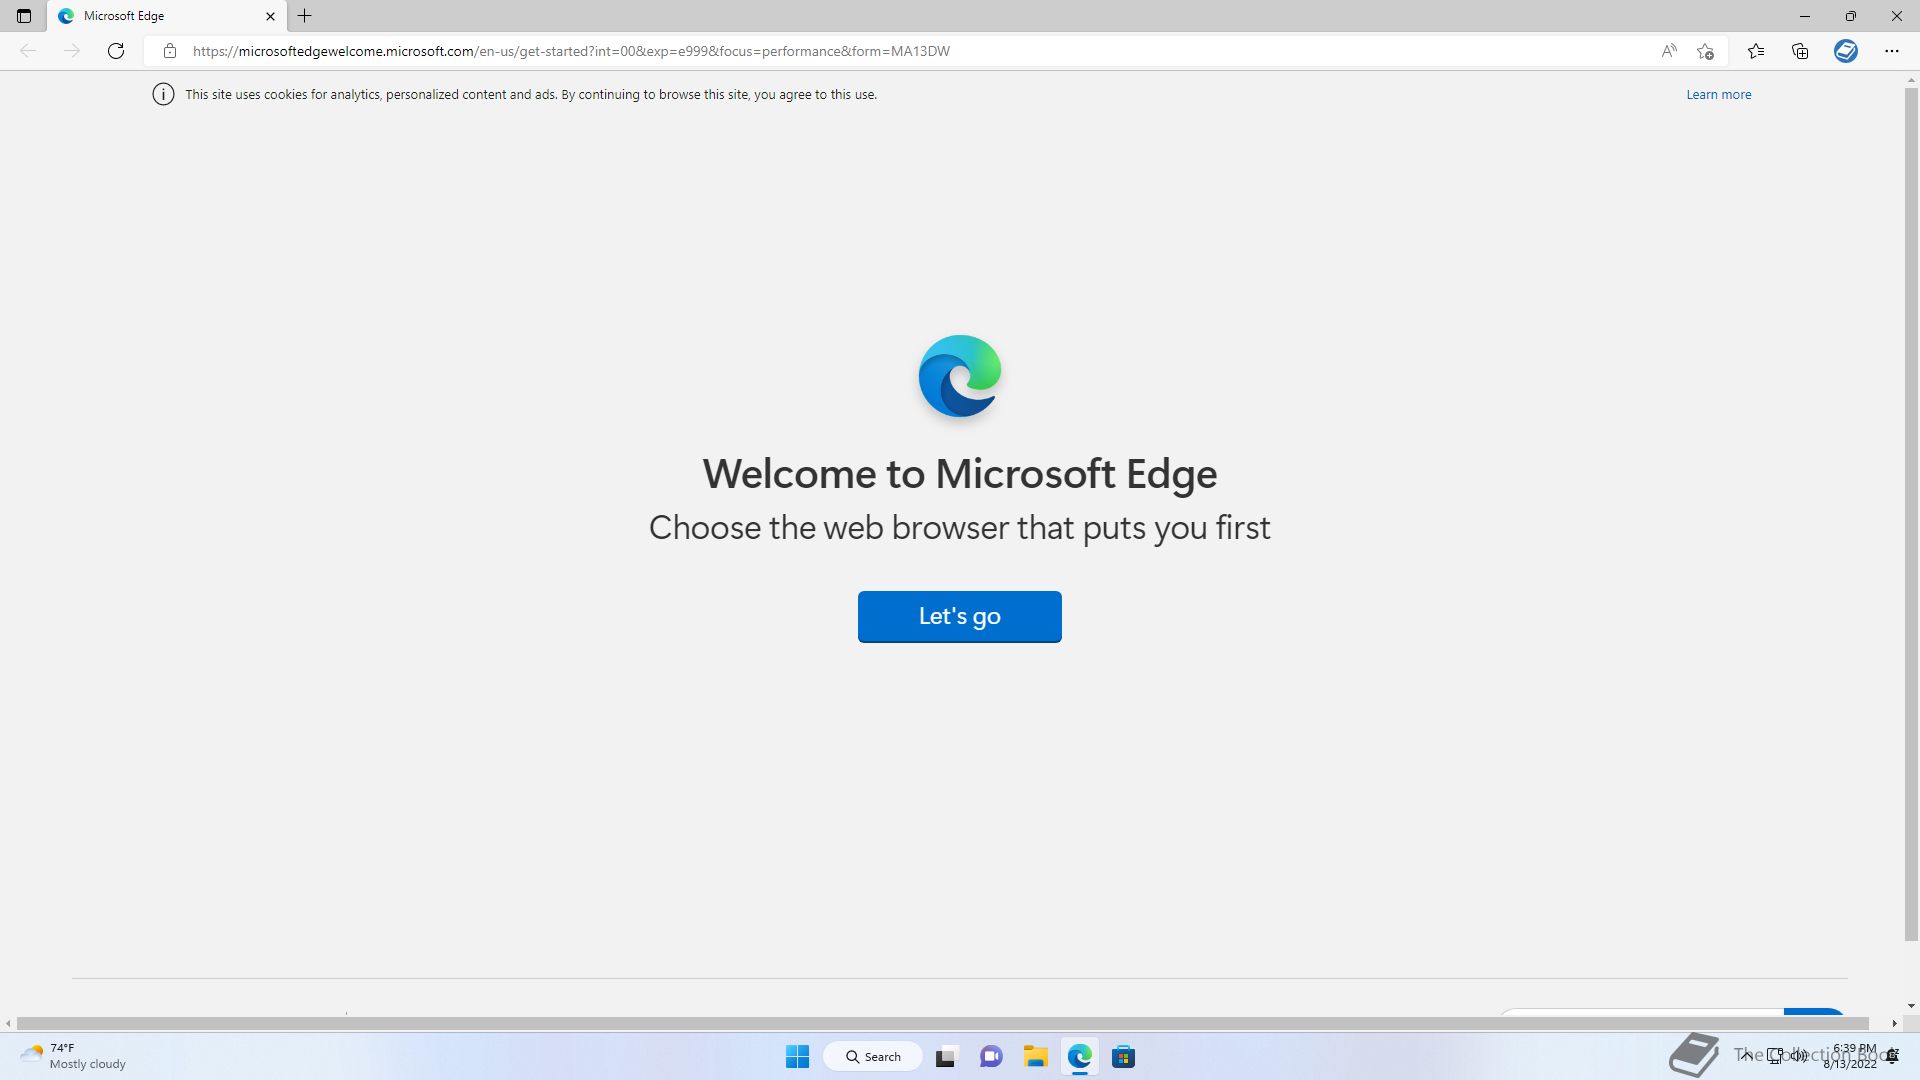Open Settings and more menu
This screenshot has height=1080, width=1920.
(x=1892, y=51)
